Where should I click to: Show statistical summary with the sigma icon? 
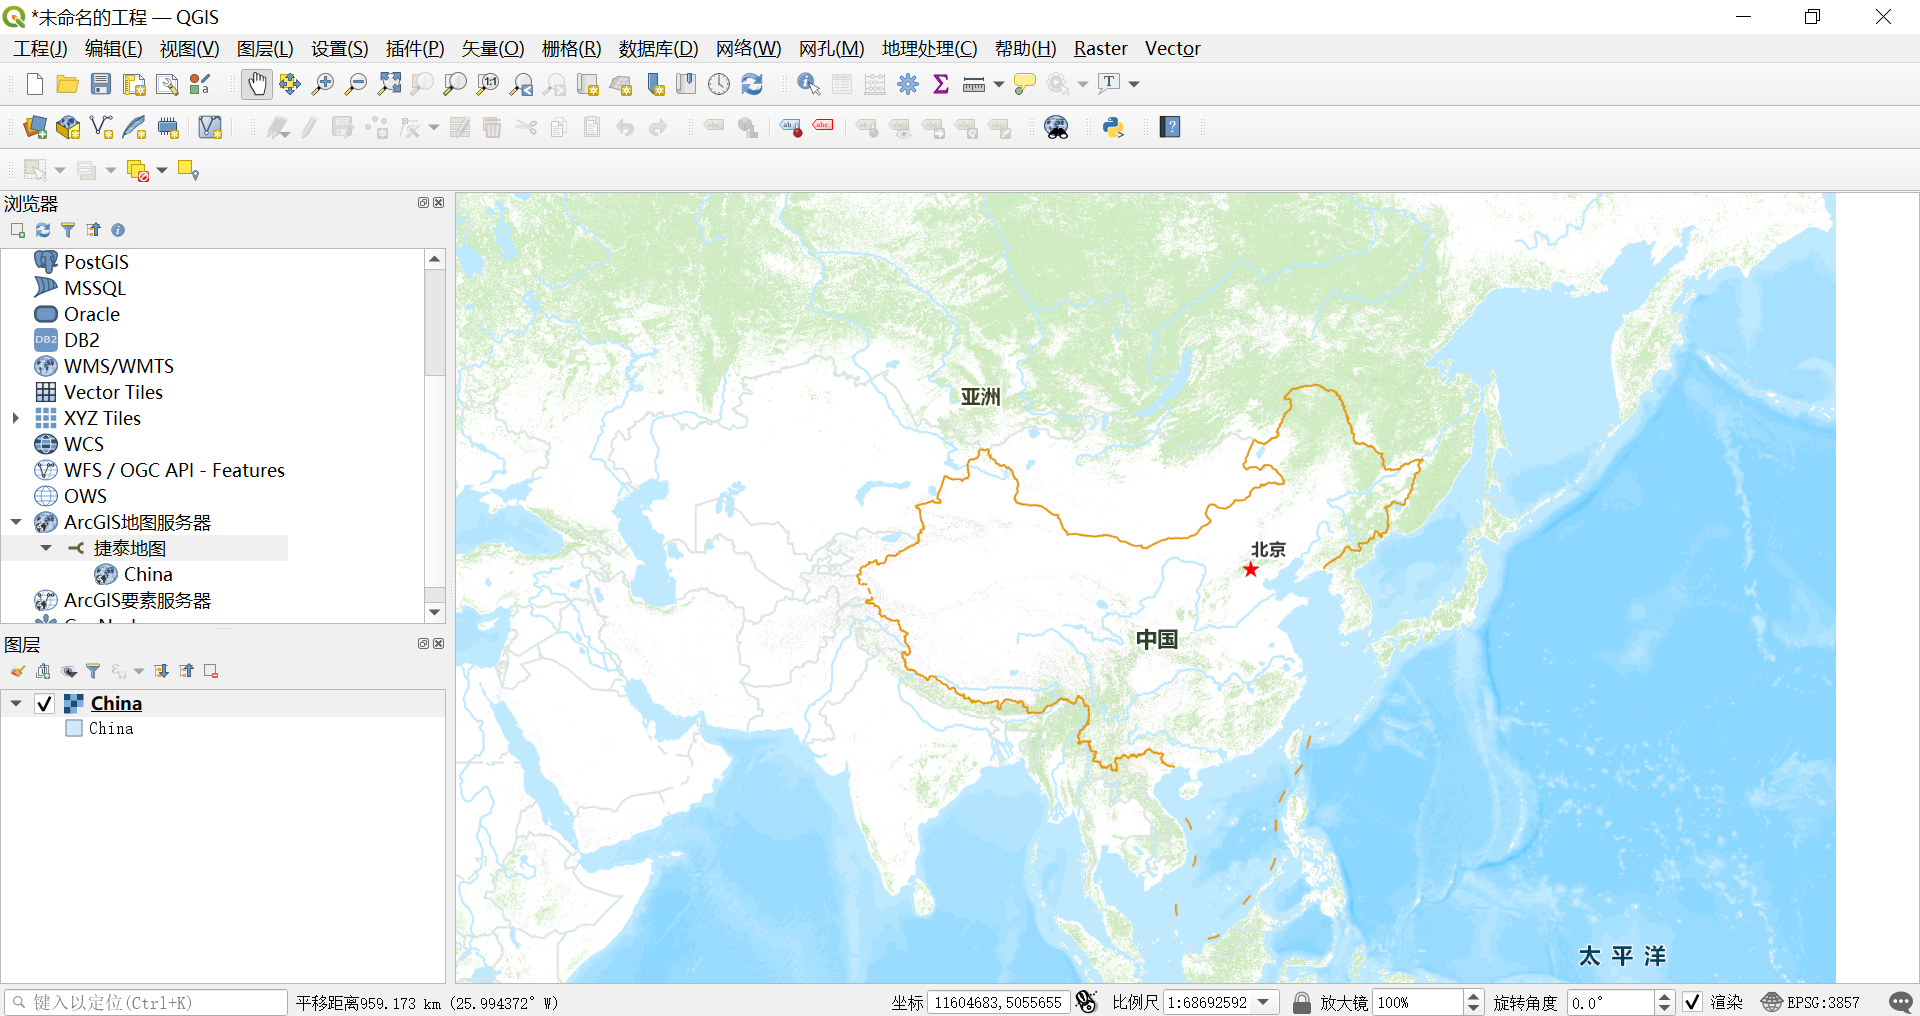941,84
